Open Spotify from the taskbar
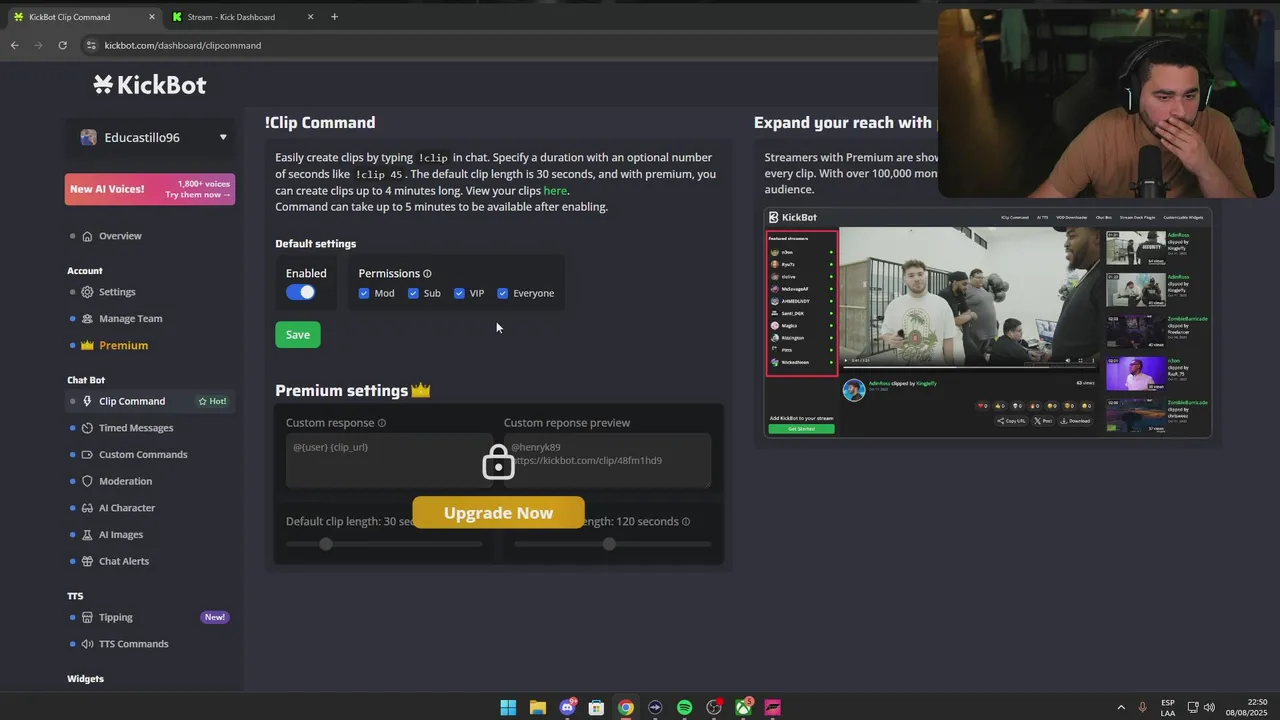Viewport: 1280px width, 720px height. pyautogui.click(x=684, y=707)
